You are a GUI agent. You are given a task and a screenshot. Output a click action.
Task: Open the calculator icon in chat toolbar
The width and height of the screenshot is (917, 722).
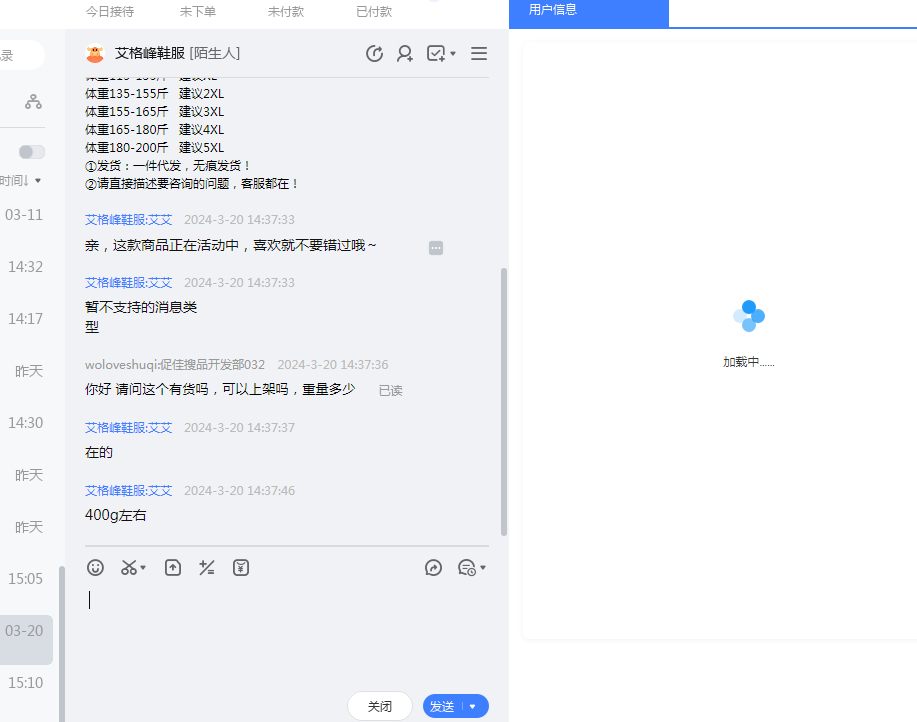tap(207, 567)
